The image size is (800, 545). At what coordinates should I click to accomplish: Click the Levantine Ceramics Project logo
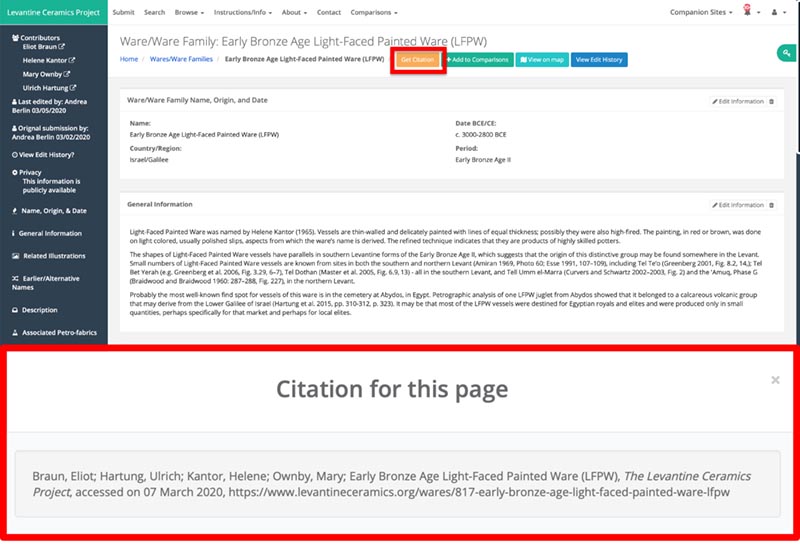[x=54, y=12]
